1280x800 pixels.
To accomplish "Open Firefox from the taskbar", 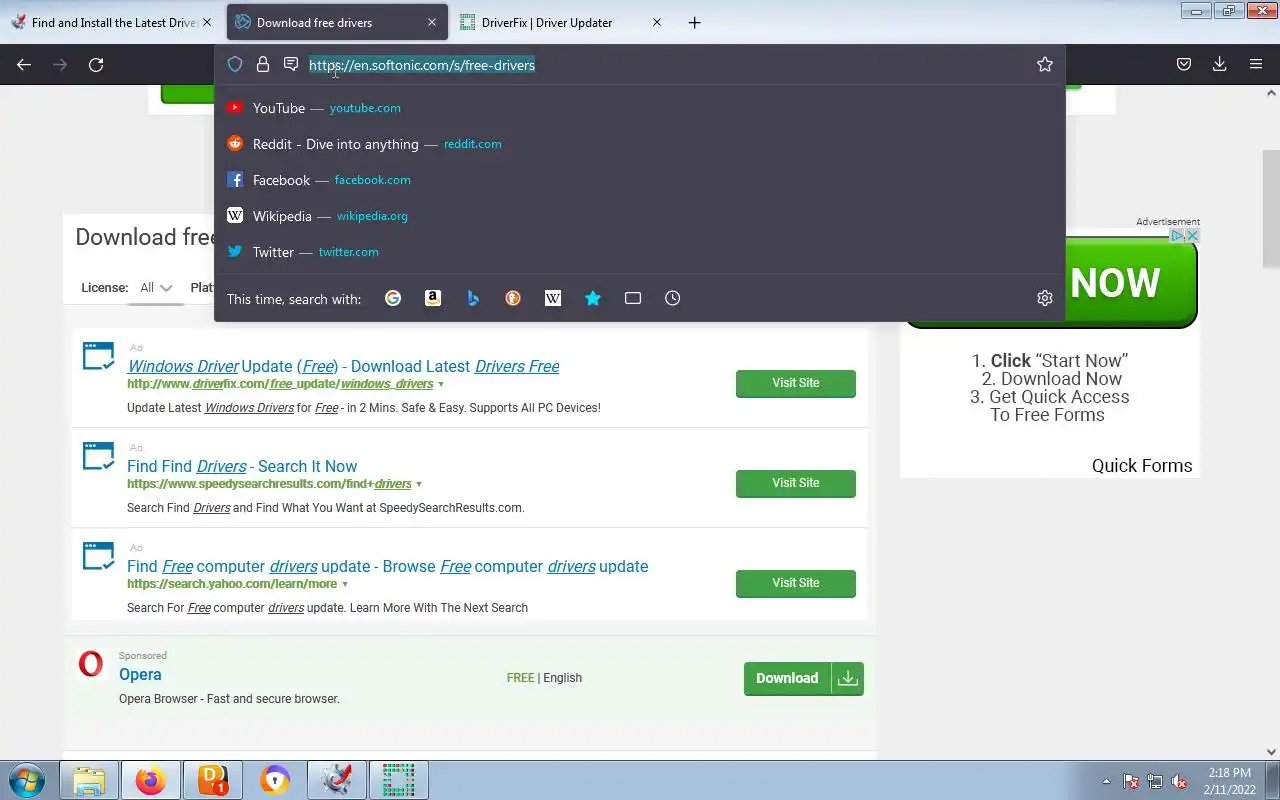I will [x=151, y=780].
